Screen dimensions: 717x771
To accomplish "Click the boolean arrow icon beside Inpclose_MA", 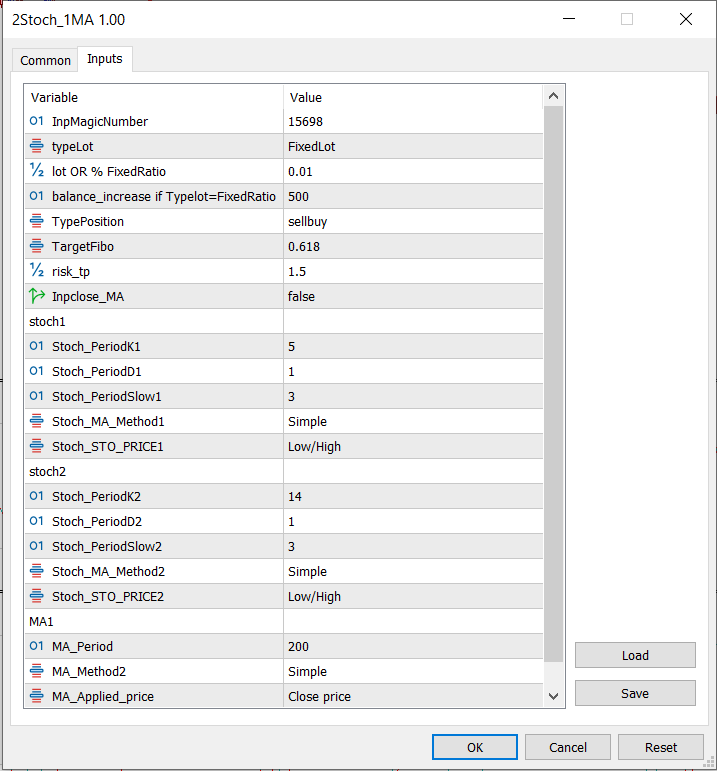I will (x=37, y=296).
